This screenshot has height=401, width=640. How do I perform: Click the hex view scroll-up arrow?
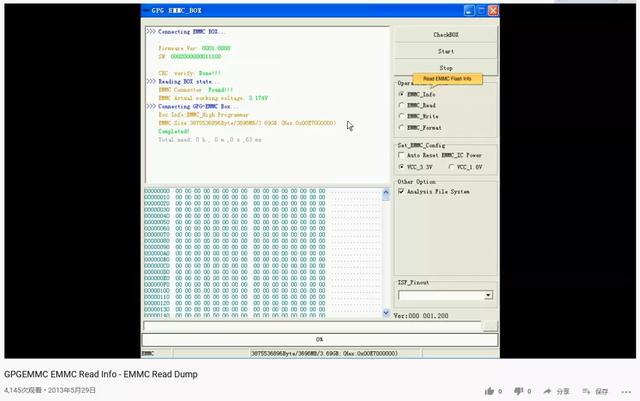(x=386, y=192)
